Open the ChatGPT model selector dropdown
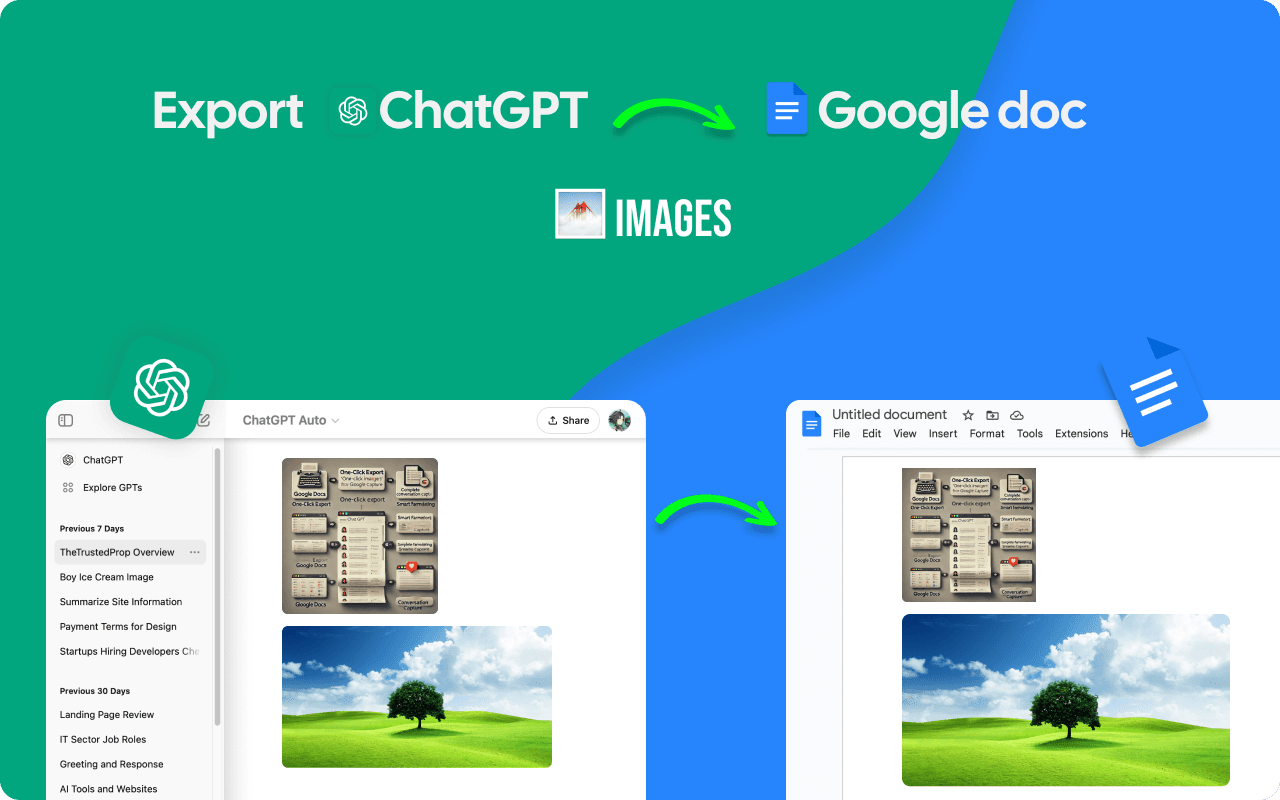The width and height of the screenshot is (1280, 800). coord(291,420)
